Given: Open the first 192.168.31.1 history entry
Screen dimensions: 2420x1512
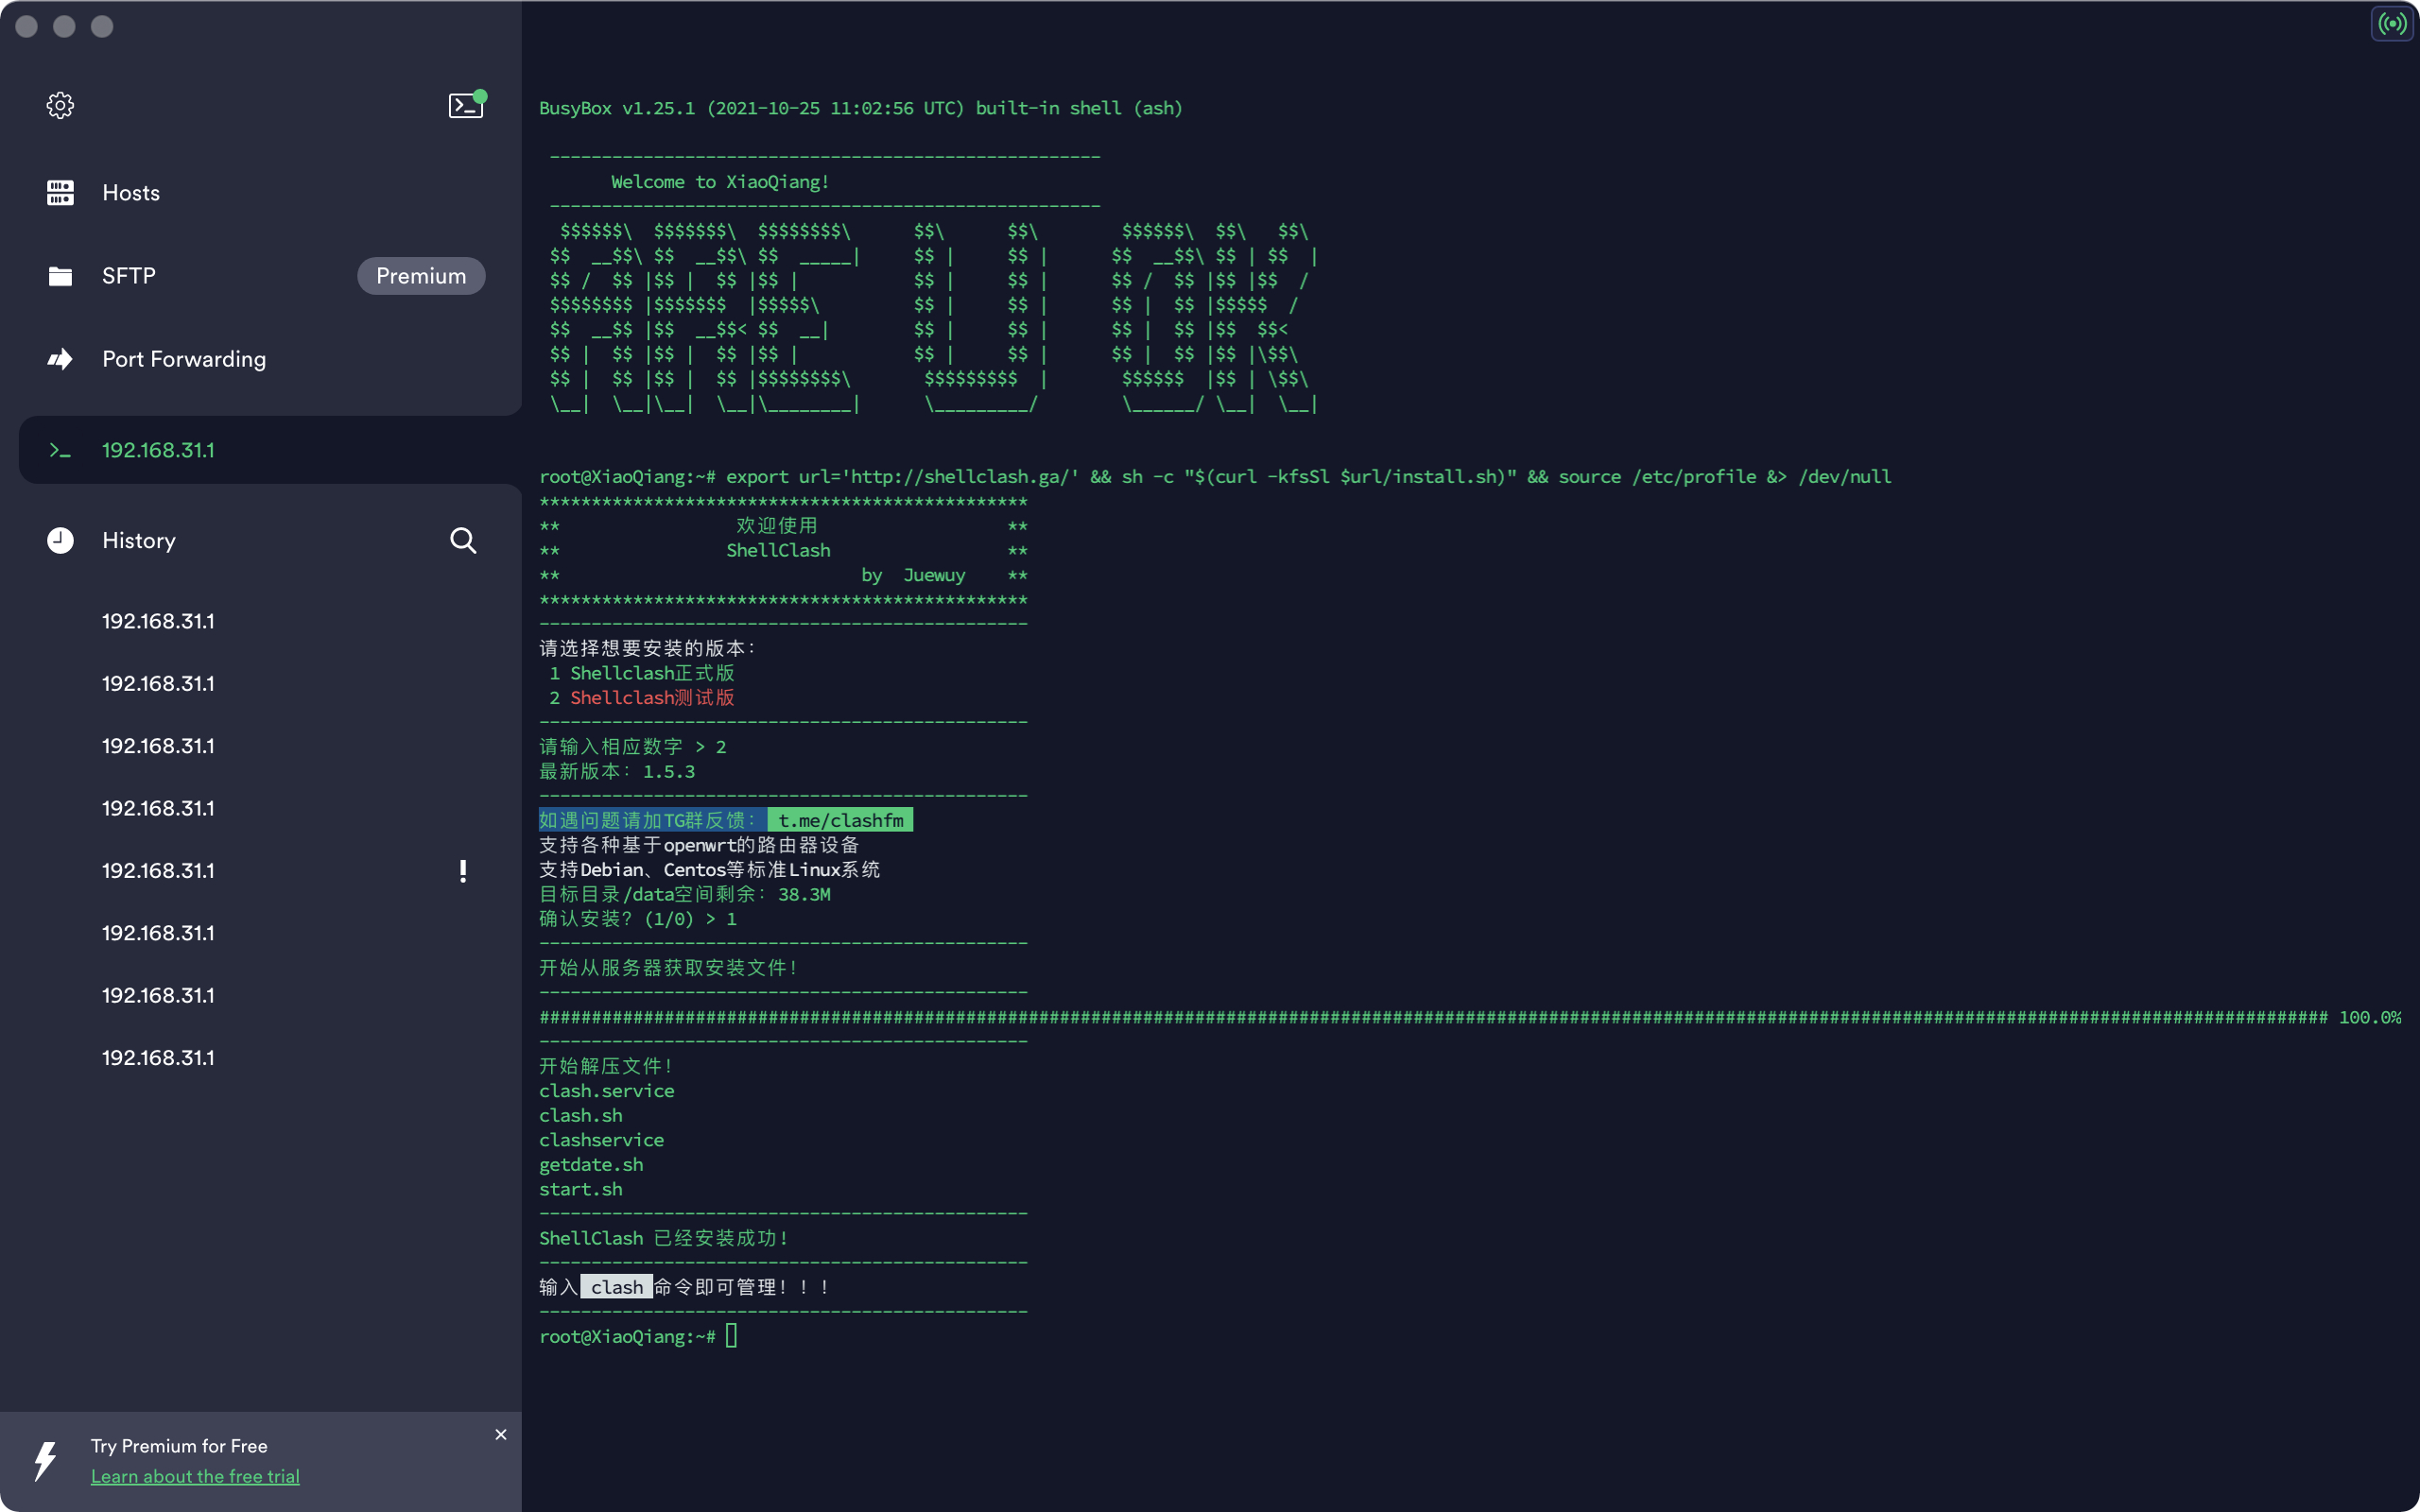Looking at the screenshot, I should pyautogui.click(x=158, y=622).
